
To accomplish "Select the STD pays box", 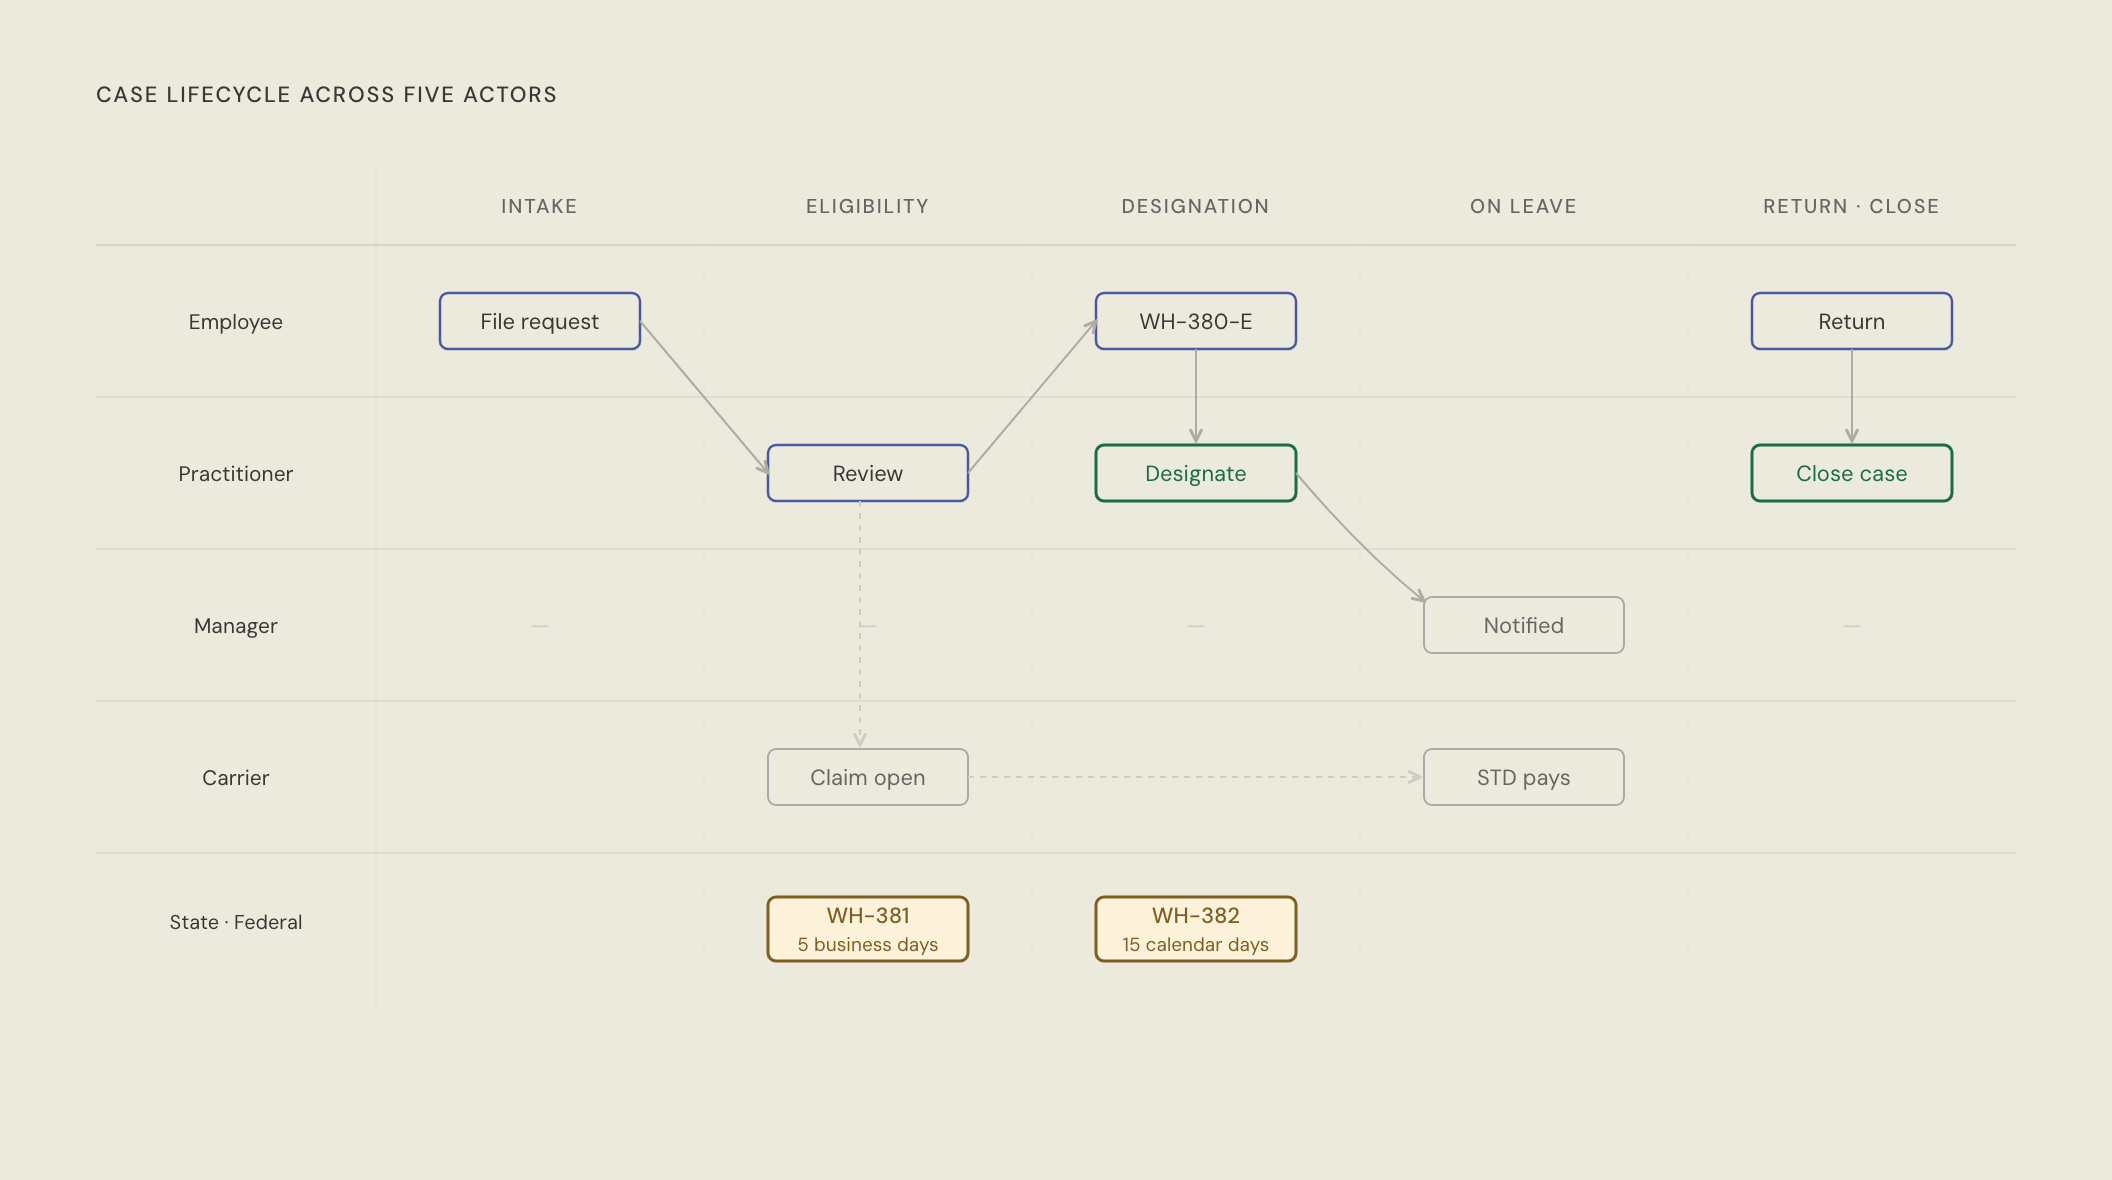I will [1522, 777].
